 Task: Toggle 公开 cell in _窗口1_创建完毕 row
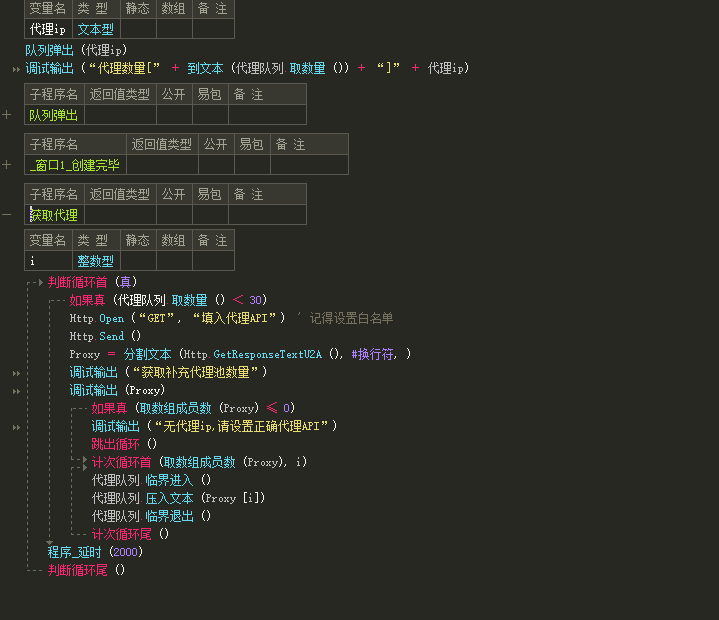pos(216,165)
